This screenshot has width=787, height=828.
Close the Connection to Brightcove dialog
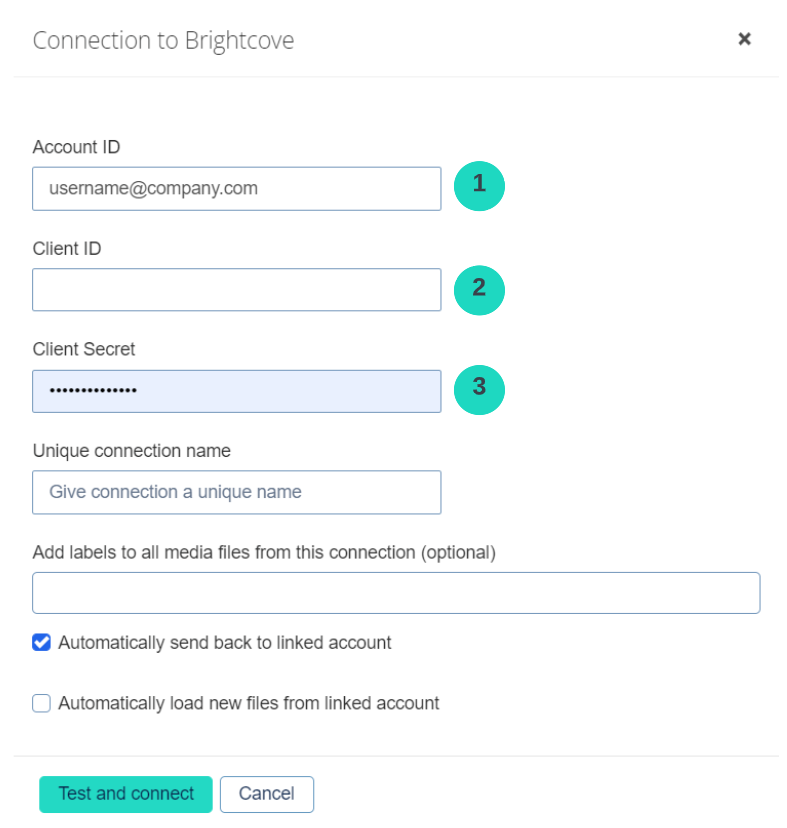click(745, 39)
